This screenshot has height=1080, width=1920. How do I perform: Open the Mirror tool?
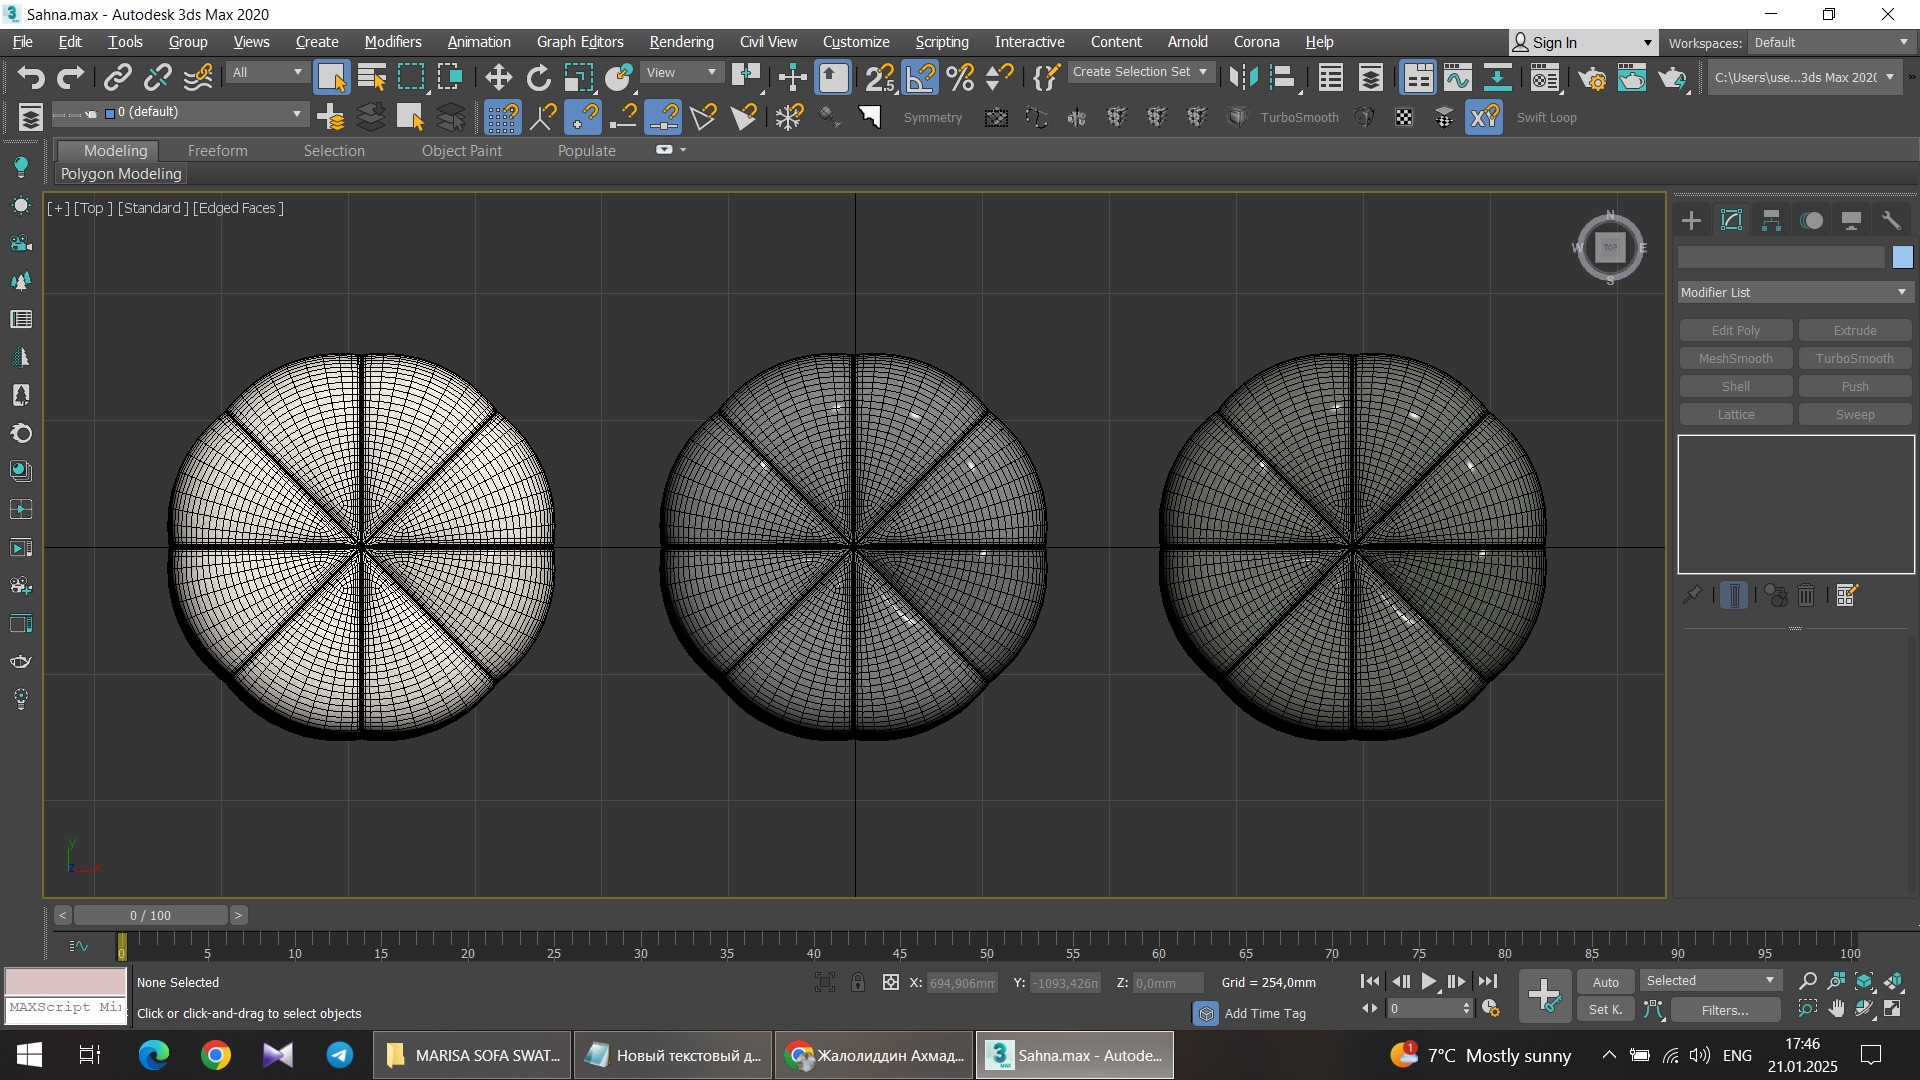1243,78
